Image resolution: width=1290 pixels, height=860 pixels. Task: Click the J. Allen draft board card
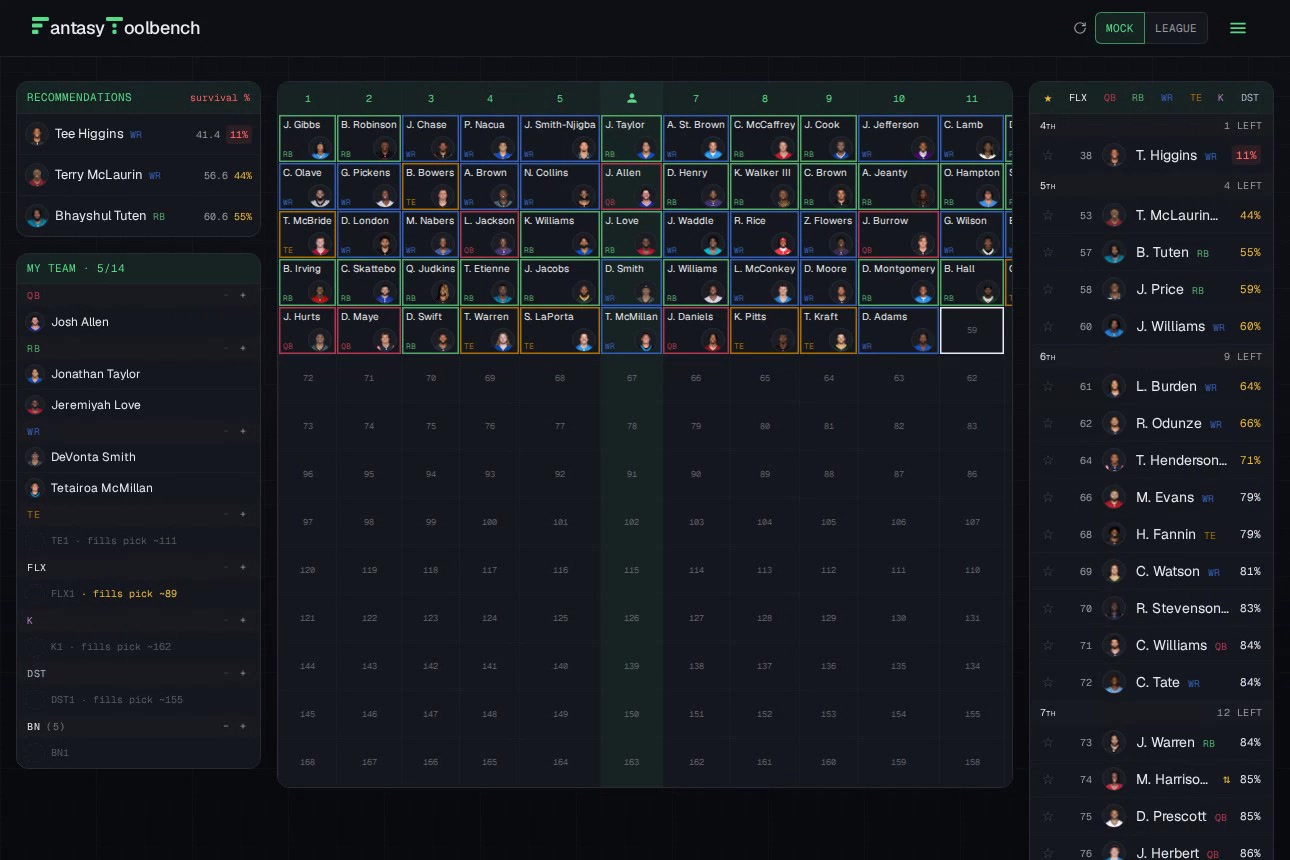[631, 186]
